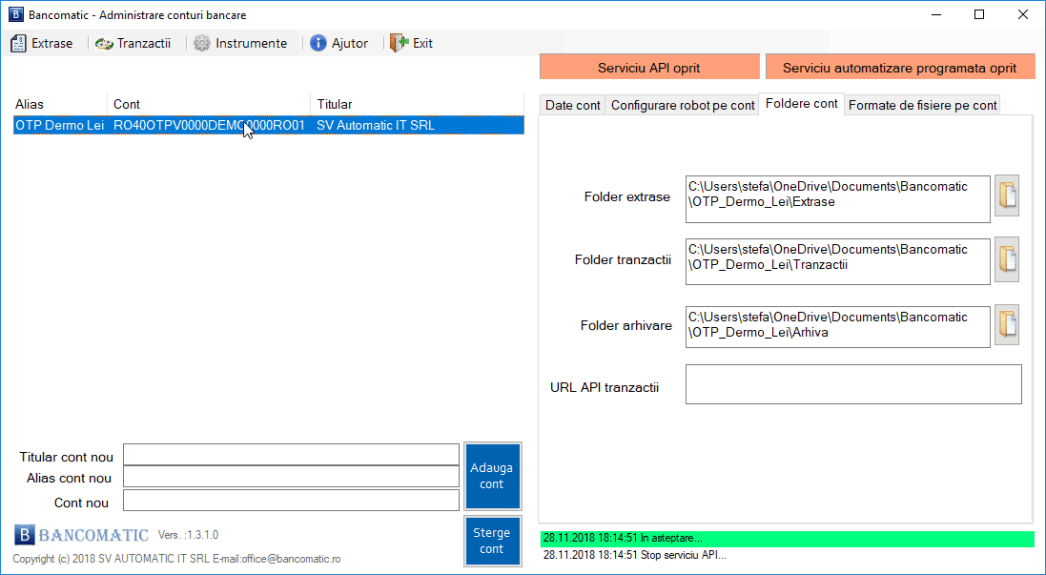Click the Exit menu item
The image size is (1046, 575).
pos(411,43)
